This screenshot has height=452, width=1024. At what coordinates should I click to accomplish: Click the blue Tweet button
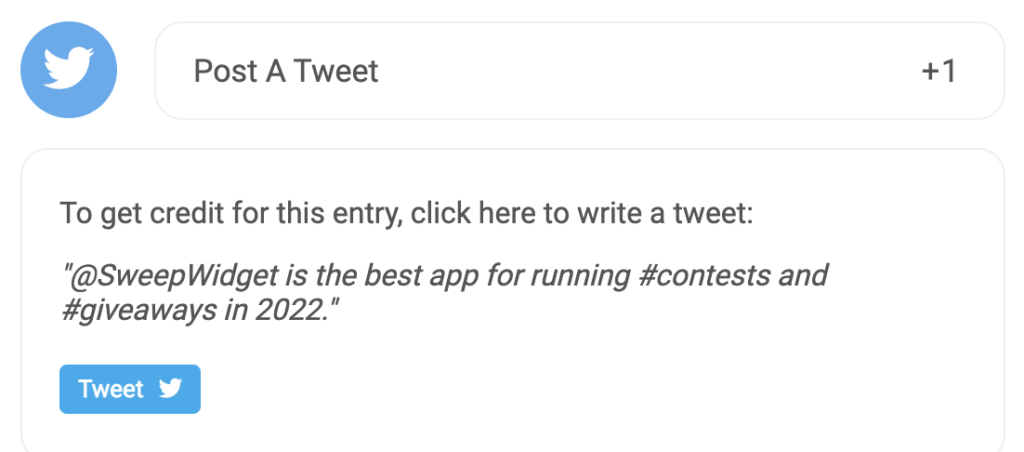pyautogui.click(x=130, y=389)
